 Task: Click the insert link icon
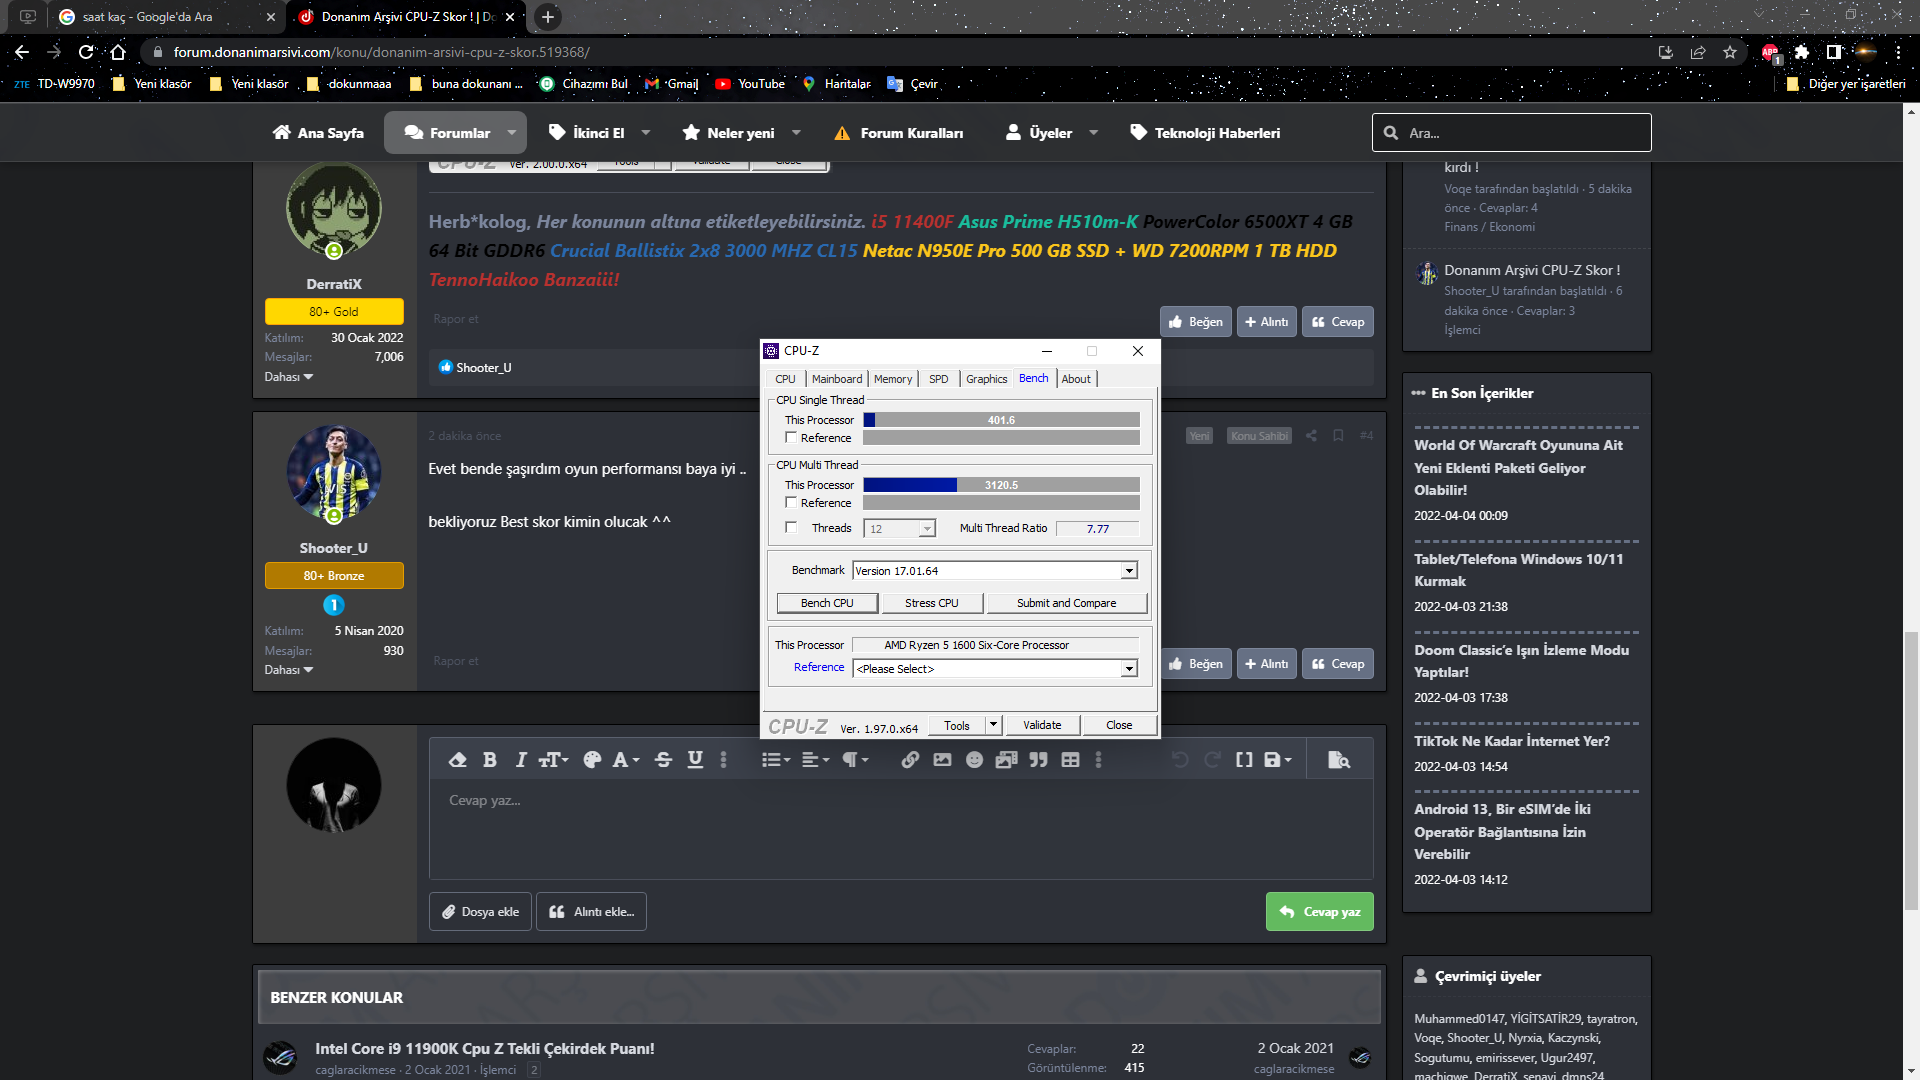click(x=910, y=760)
